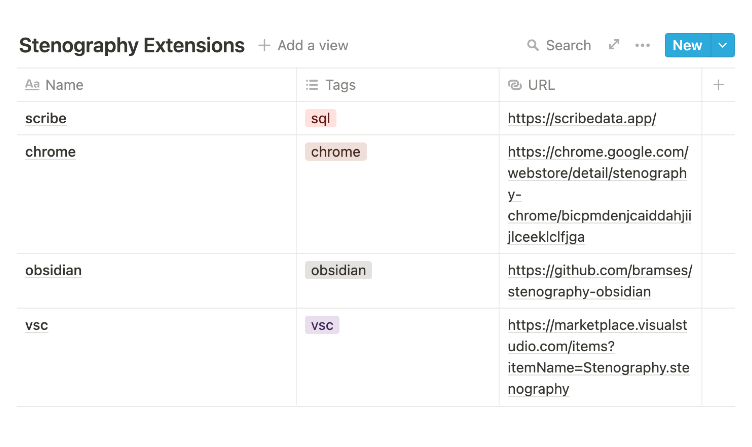This screenshot has height=447, width=752.
Task: Select the brown chrome tag
Action: [x=336, y=152]
